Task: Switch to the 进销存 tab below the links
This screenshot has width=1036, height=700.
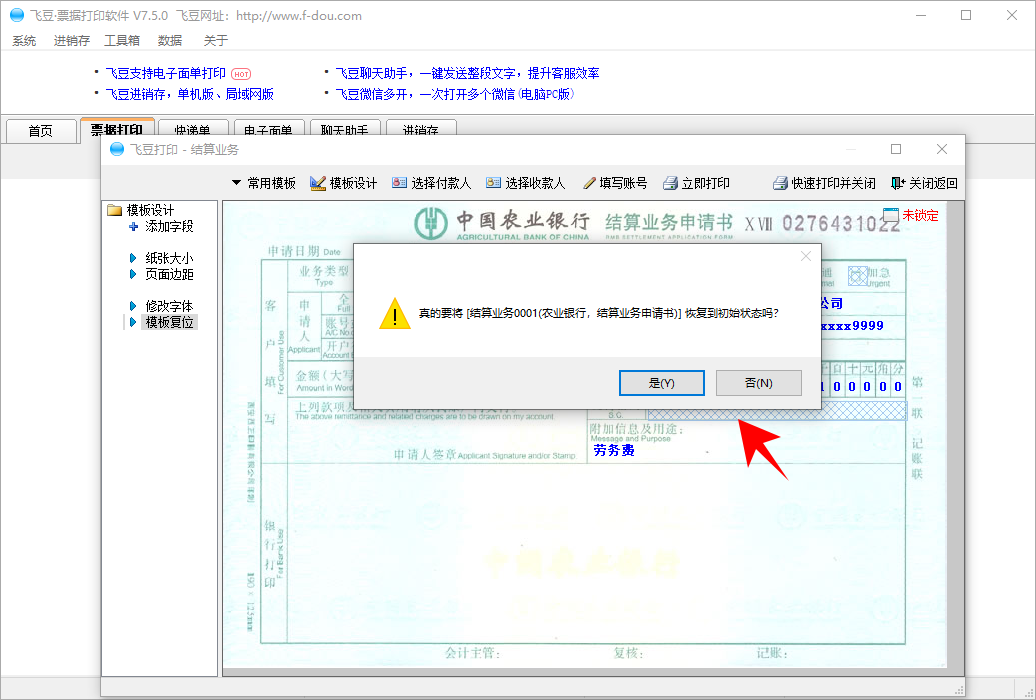Action: (x=421, y=130)
